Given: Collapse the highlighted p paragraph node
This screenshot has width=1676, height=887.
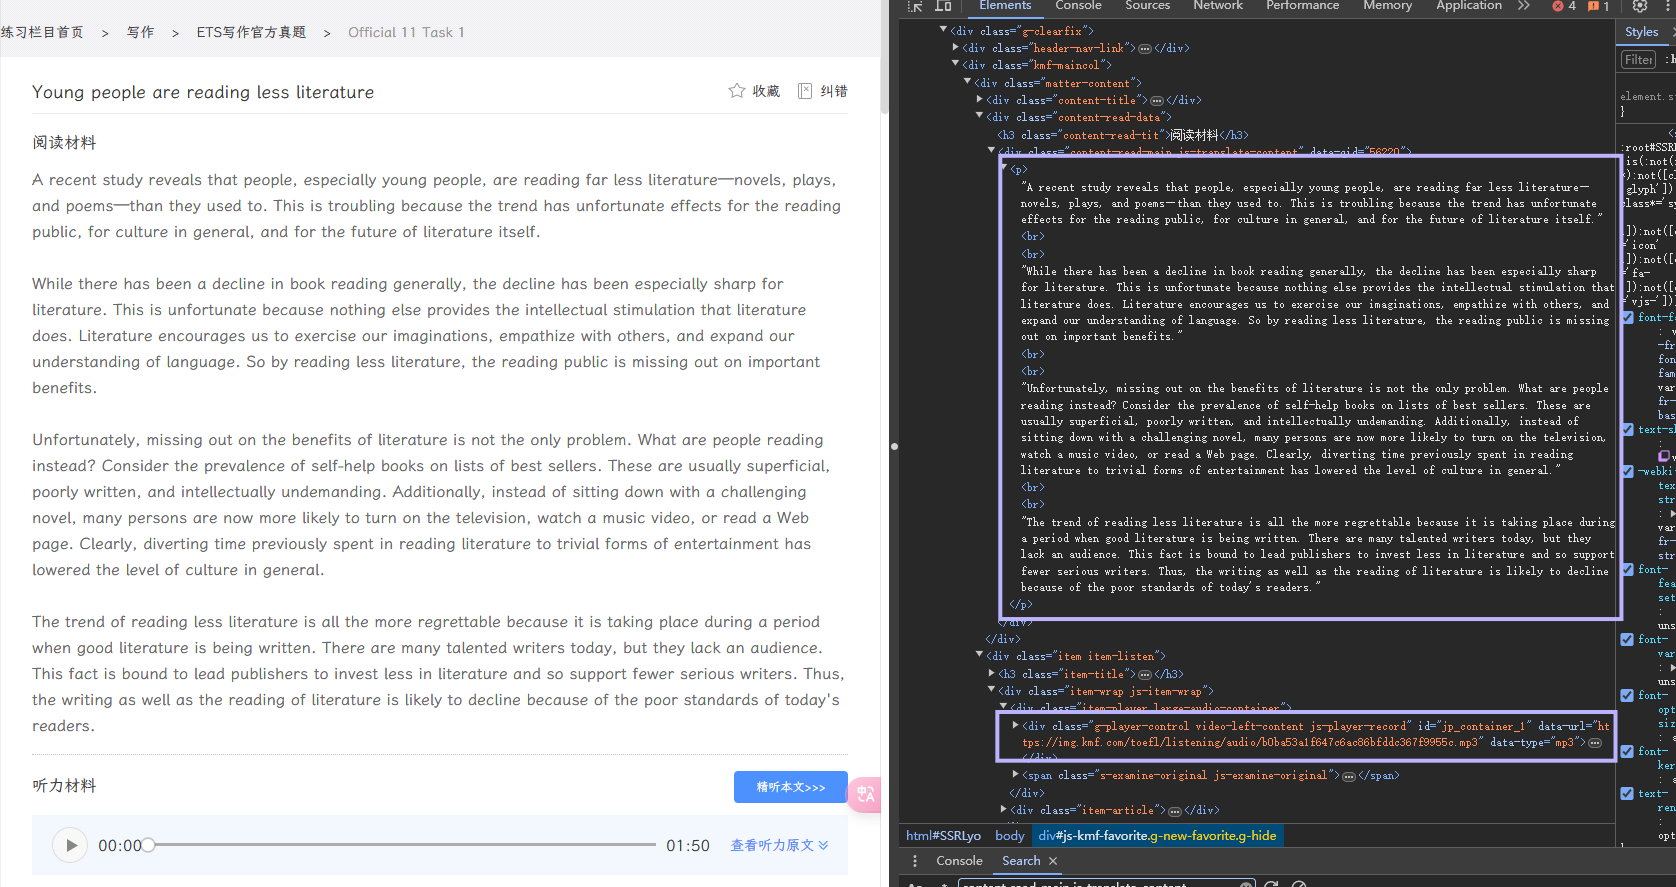Looking at the screenshot, I should pyautogui.click(x=1004, y=168).
